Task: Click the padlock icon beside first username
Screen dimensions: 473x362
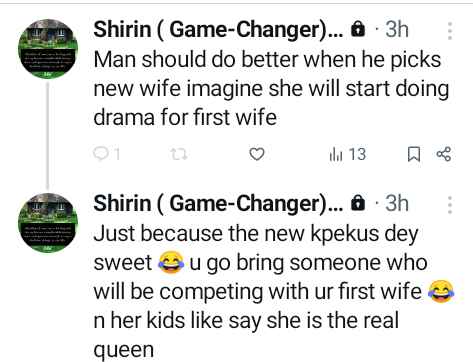Action: tap(358, 29)
